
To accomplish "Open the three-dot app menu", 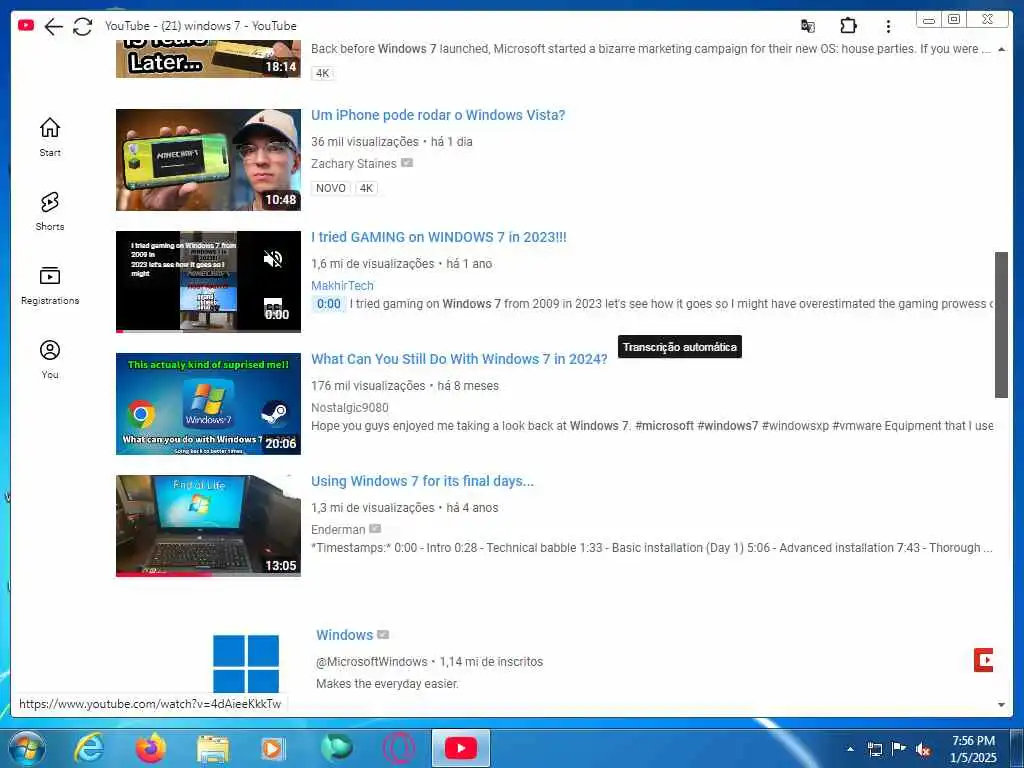I will (x=888, y=26).
